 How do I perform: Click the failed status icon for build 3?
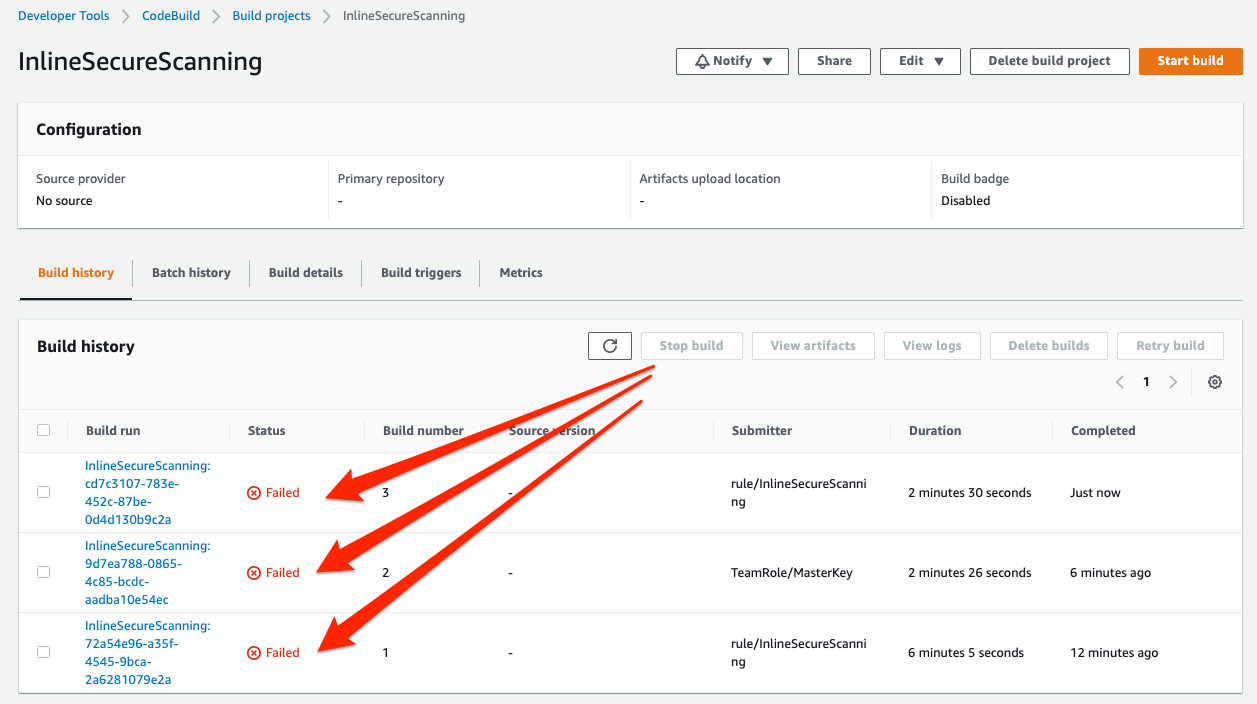[254, 493]
